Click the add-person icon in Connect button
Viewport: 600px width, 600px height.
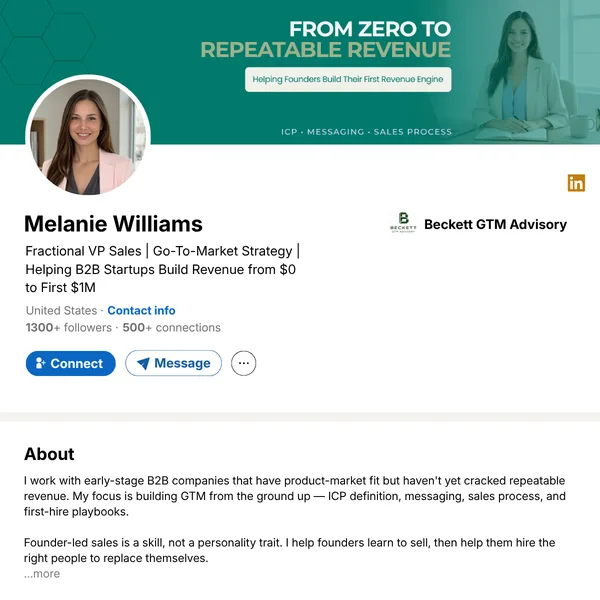tap(40, 363)
